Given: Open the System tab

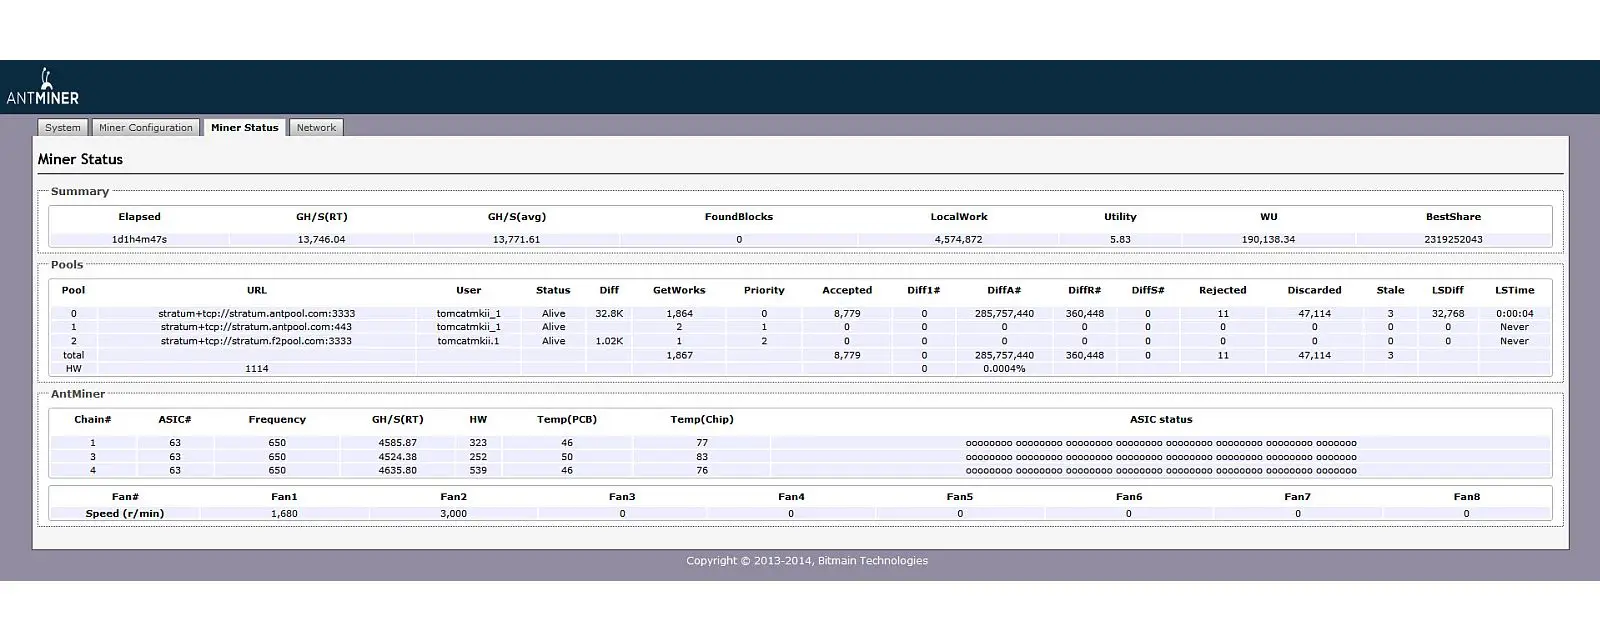Looking at the screenshot, I should click(x=63, y=128).
